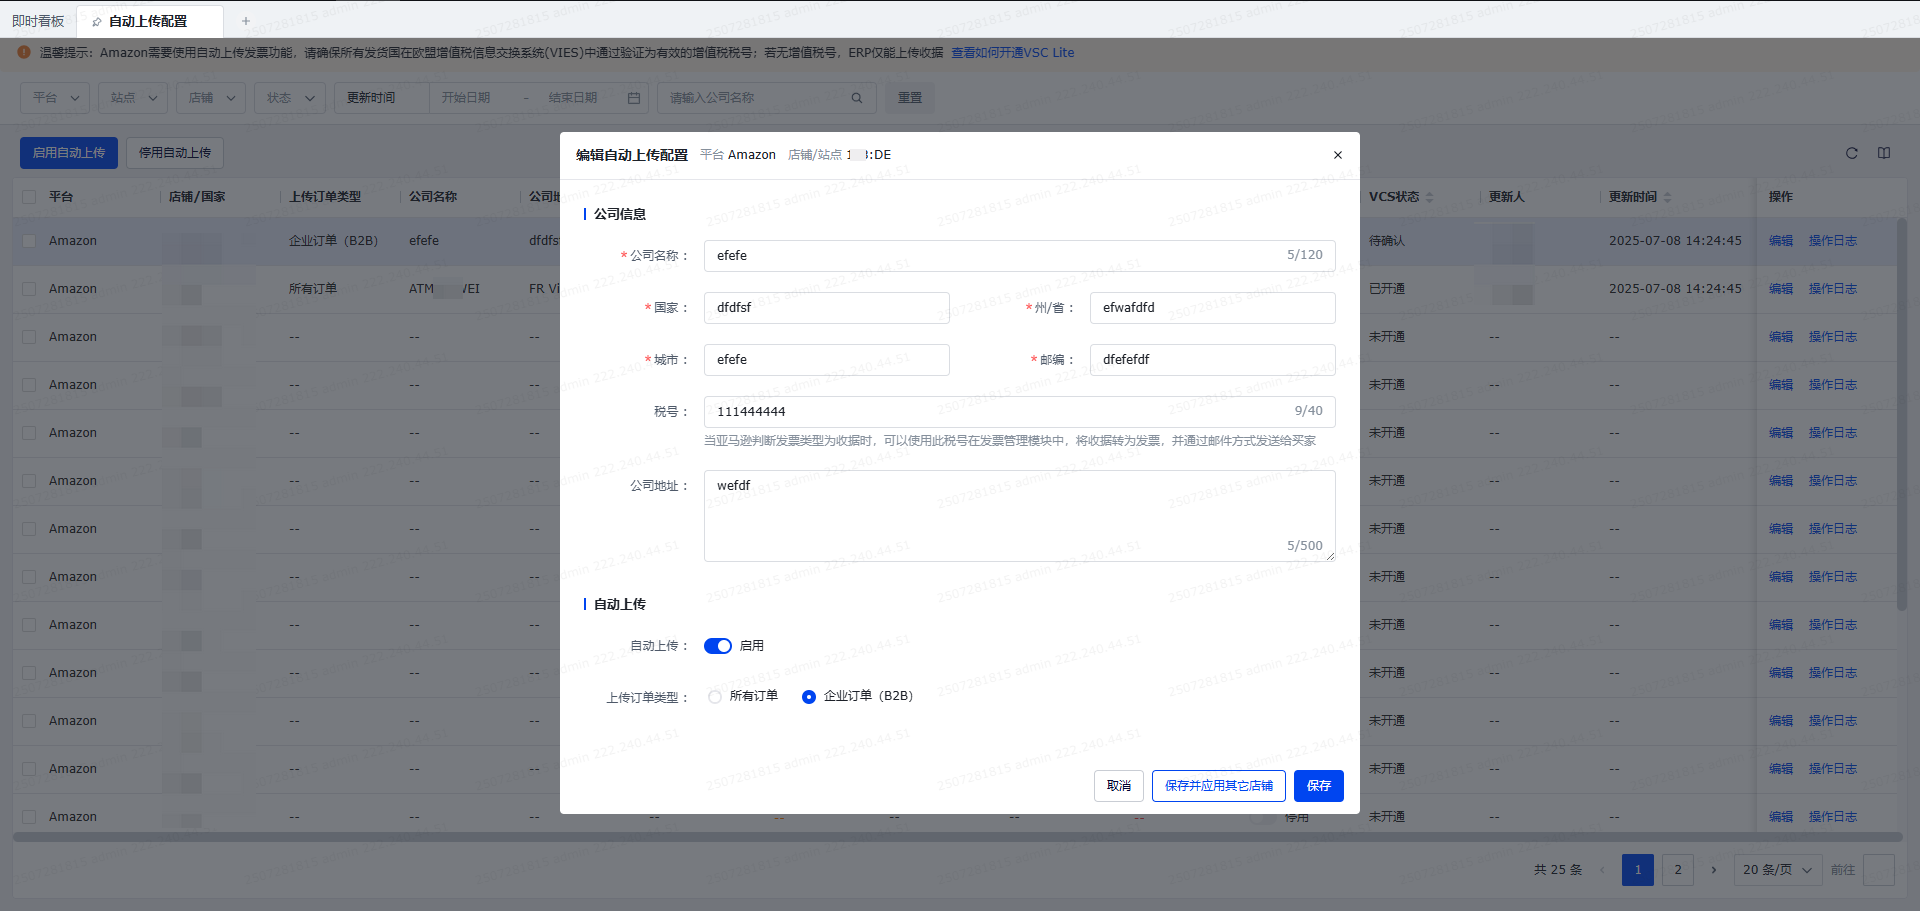Sort by VCS状态 column sort icon

(1430, 197)
